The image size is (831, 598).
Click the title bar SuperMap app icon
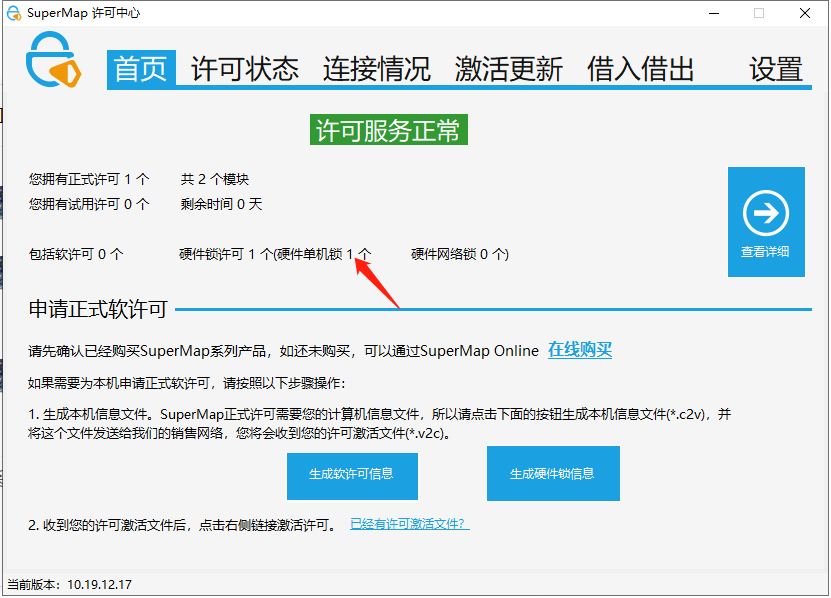click(14, 13)
